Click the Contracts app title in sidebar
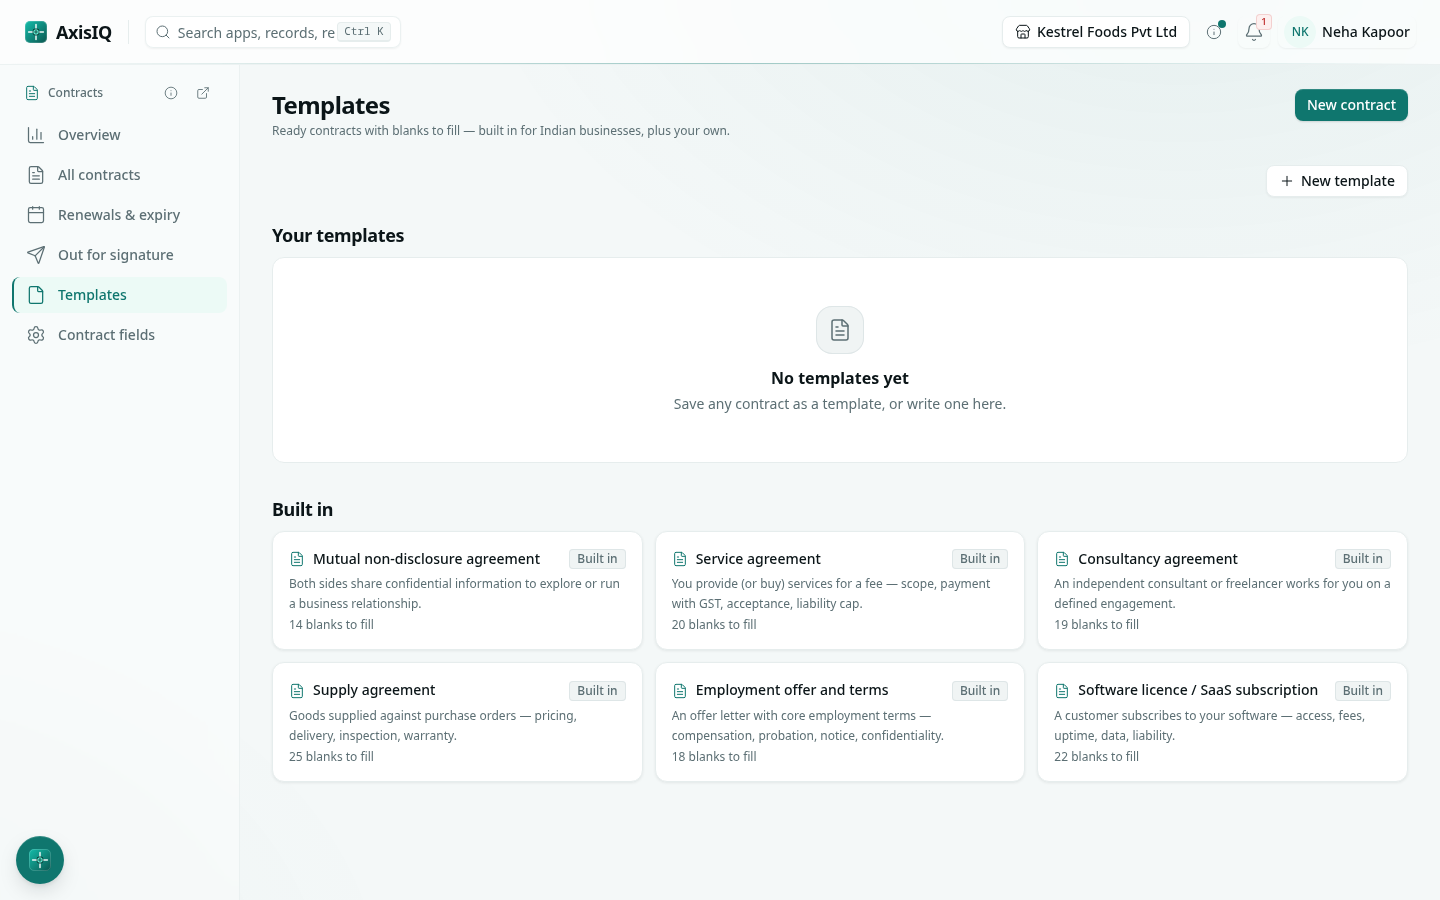The width and height of the screenshot is (1440, 900). pyautogui.click(x=75, y=93)
